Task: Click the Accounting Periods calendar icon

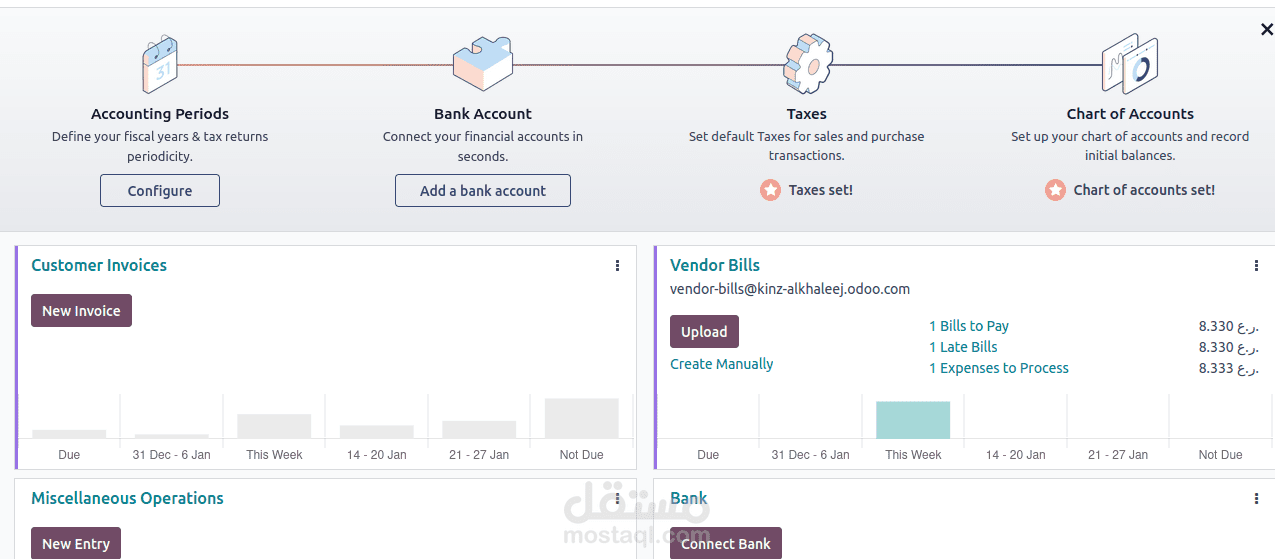Action: click(x=160, y=64)
